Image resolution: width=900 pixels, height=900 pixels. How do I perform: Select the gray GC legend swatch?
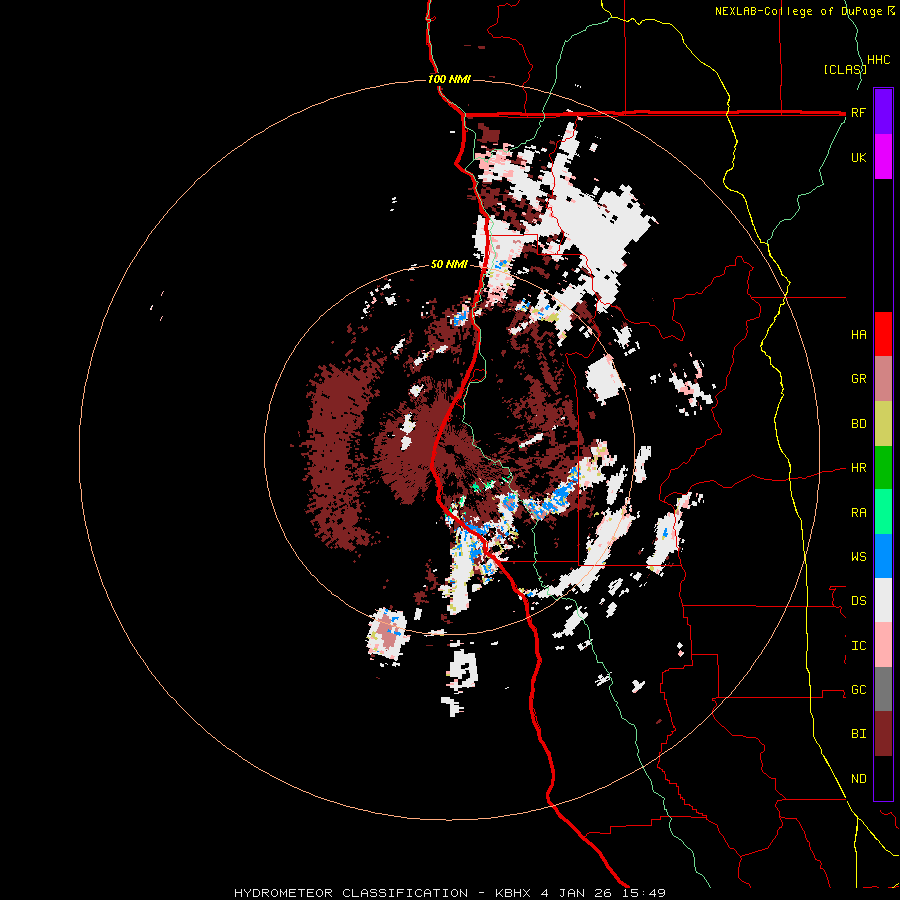tap(883, 689)
